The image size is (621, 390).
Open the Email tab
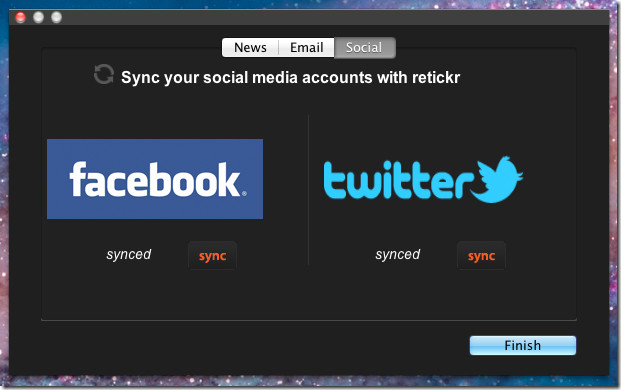point(307,48)
